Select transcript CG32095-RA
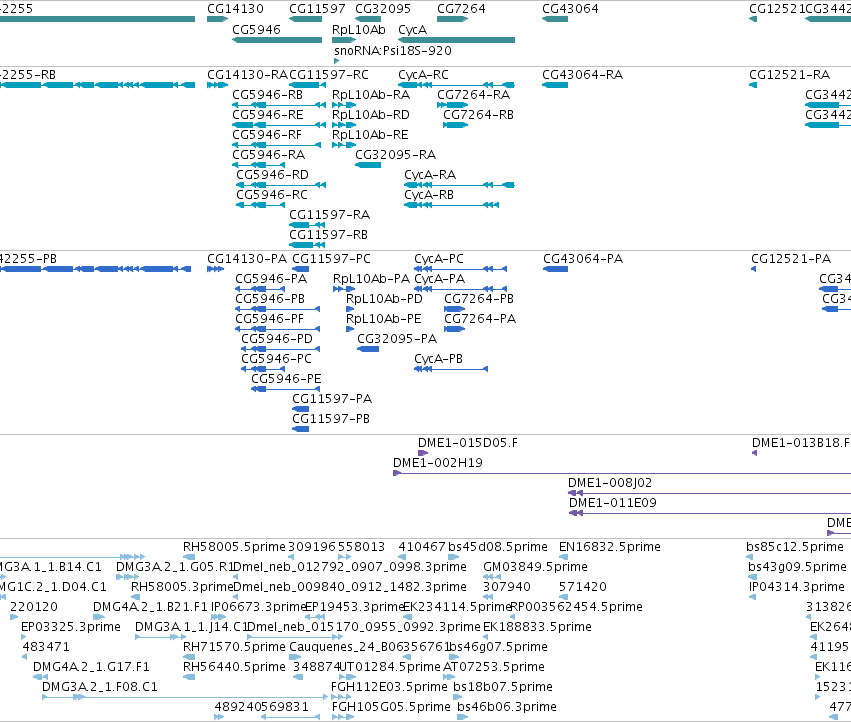The width and height of the screenshot is (851, 722). (395, 155)
